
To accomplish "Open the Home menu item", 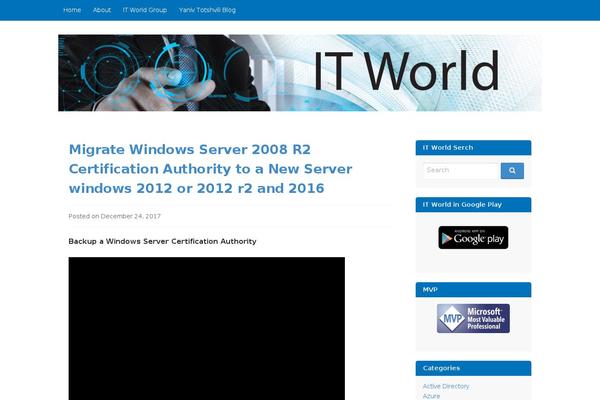I will tap(72, 10).
